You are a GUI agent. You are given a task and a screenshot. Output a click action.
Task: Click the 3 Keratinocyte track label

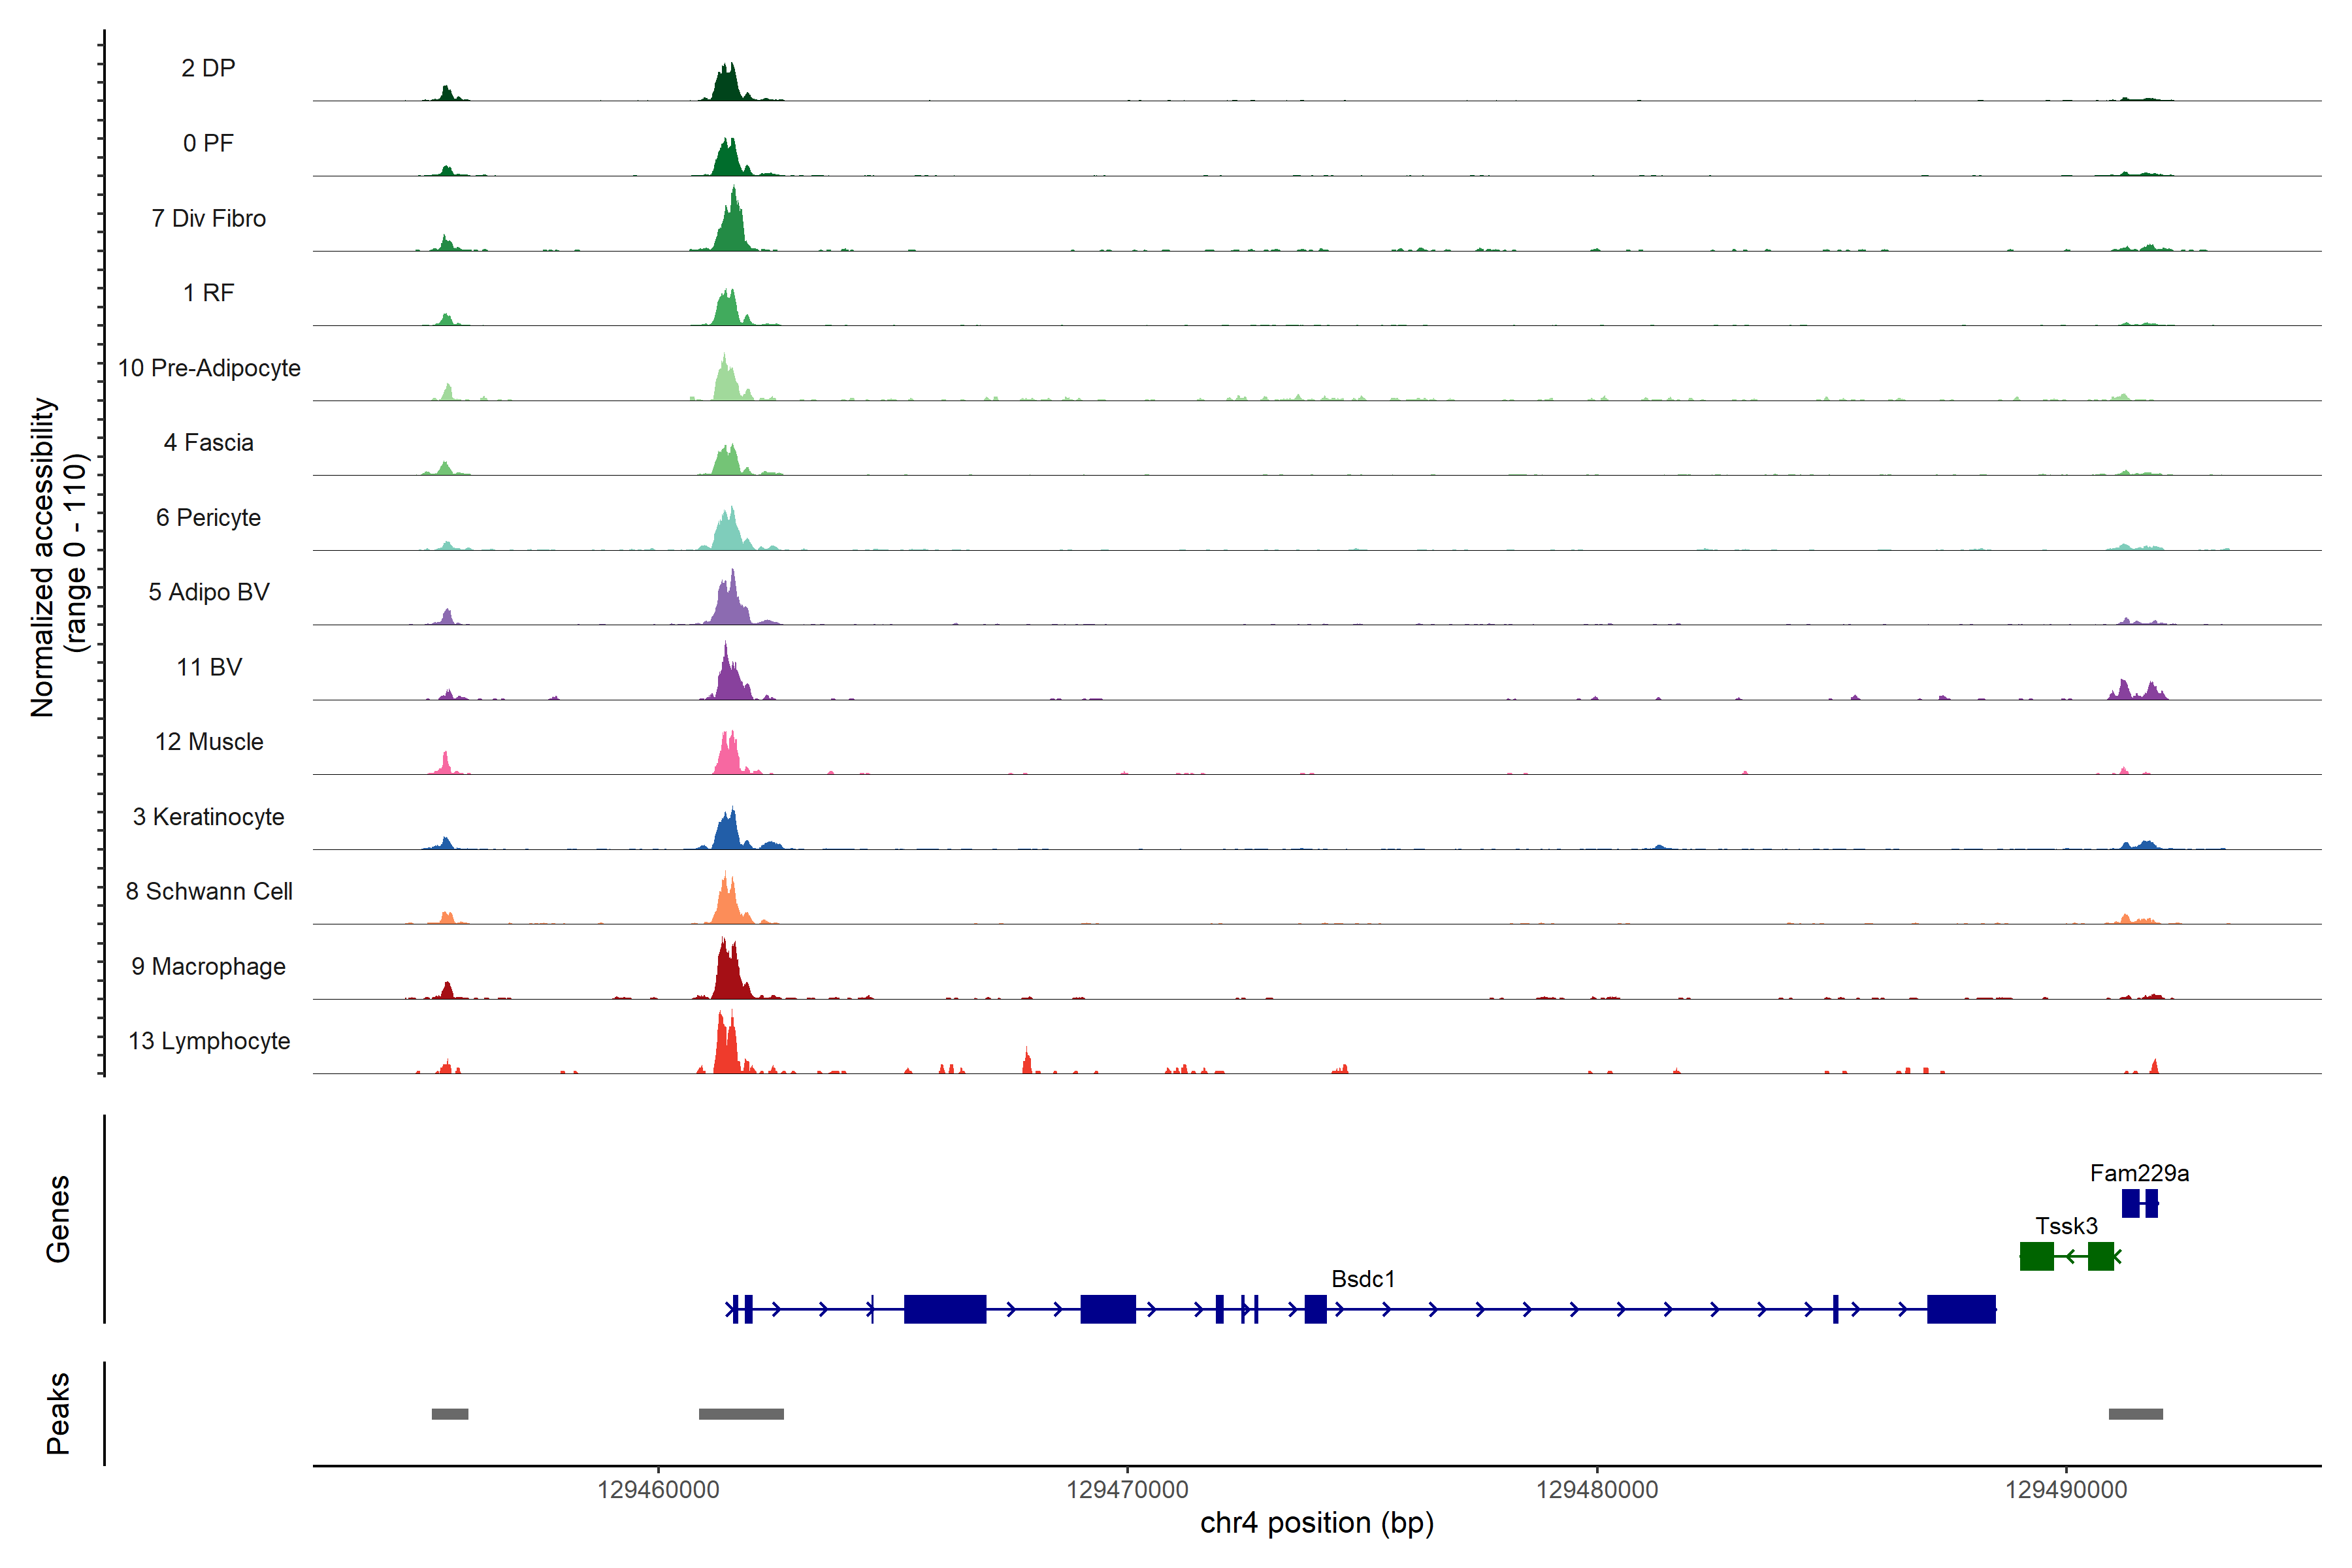208,817
